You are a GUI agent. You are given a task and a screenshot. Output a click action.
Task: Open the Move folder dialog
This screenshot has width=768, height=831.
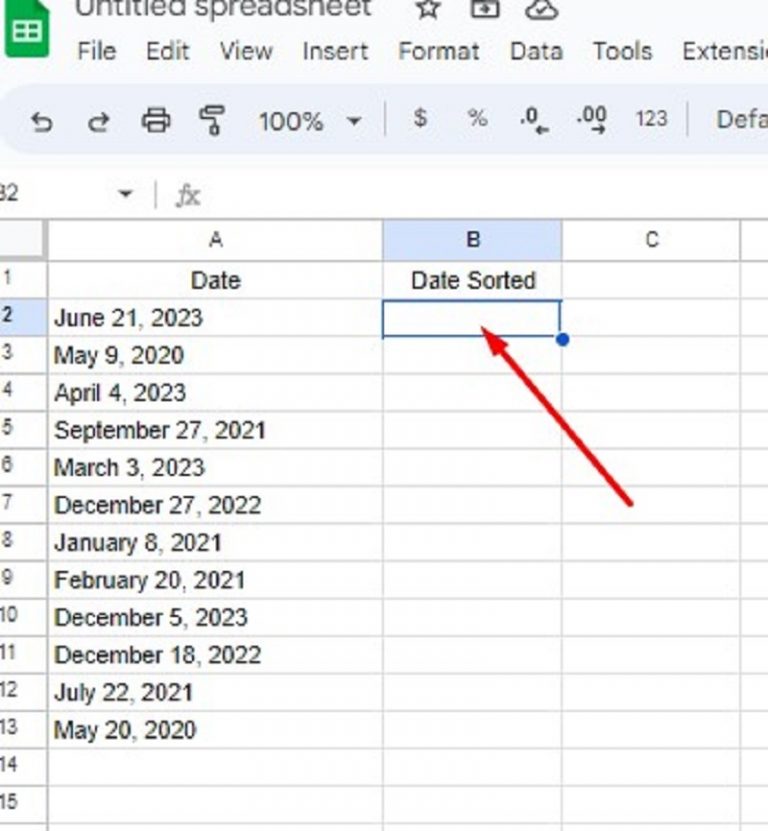[x=485, y=10]
